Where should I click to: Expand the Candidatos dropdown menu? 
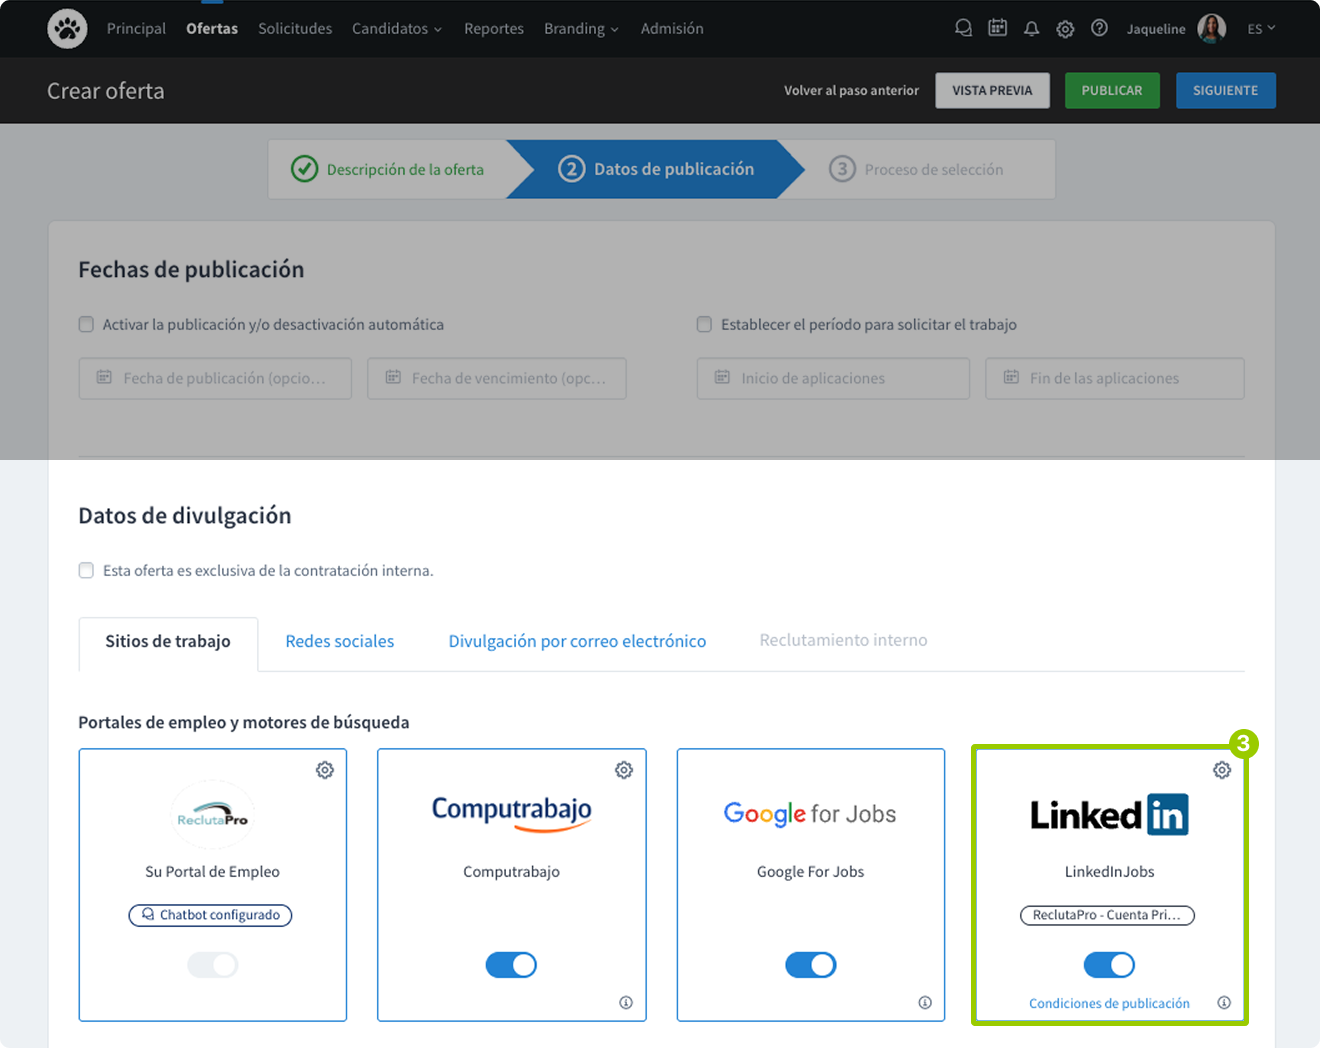397,28
